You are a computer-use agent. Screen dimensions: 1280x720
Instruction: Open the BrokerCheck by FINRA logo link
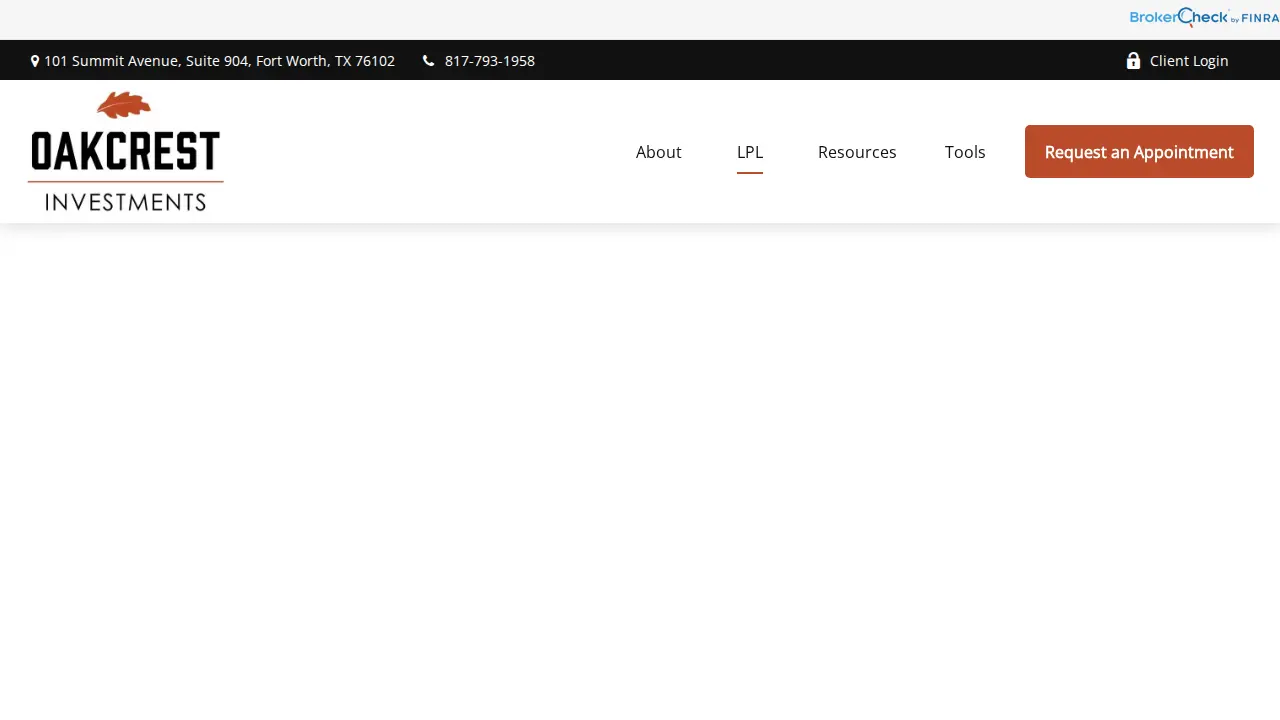coord(1204,17)
